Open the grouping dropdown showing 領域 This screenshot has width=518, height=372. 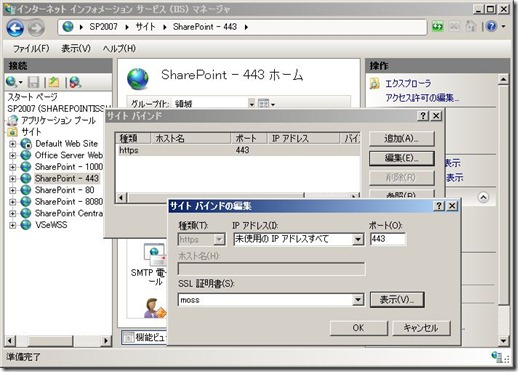click(x=251, y=104)
